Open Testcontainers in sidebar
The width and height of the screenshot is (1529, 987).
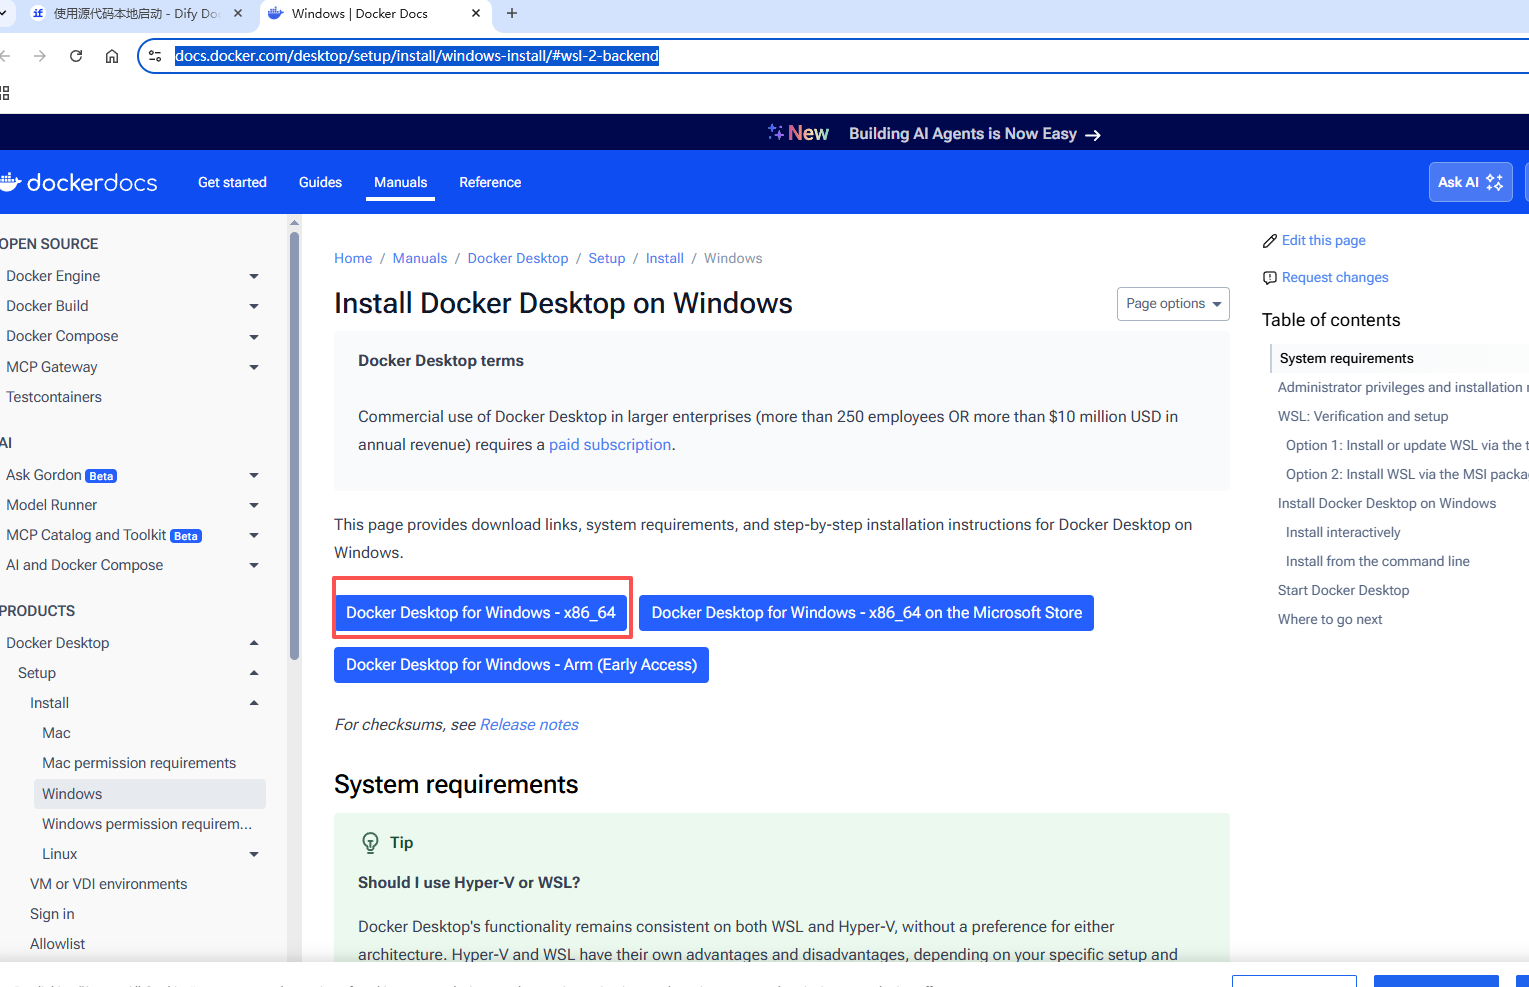[54, 397]
